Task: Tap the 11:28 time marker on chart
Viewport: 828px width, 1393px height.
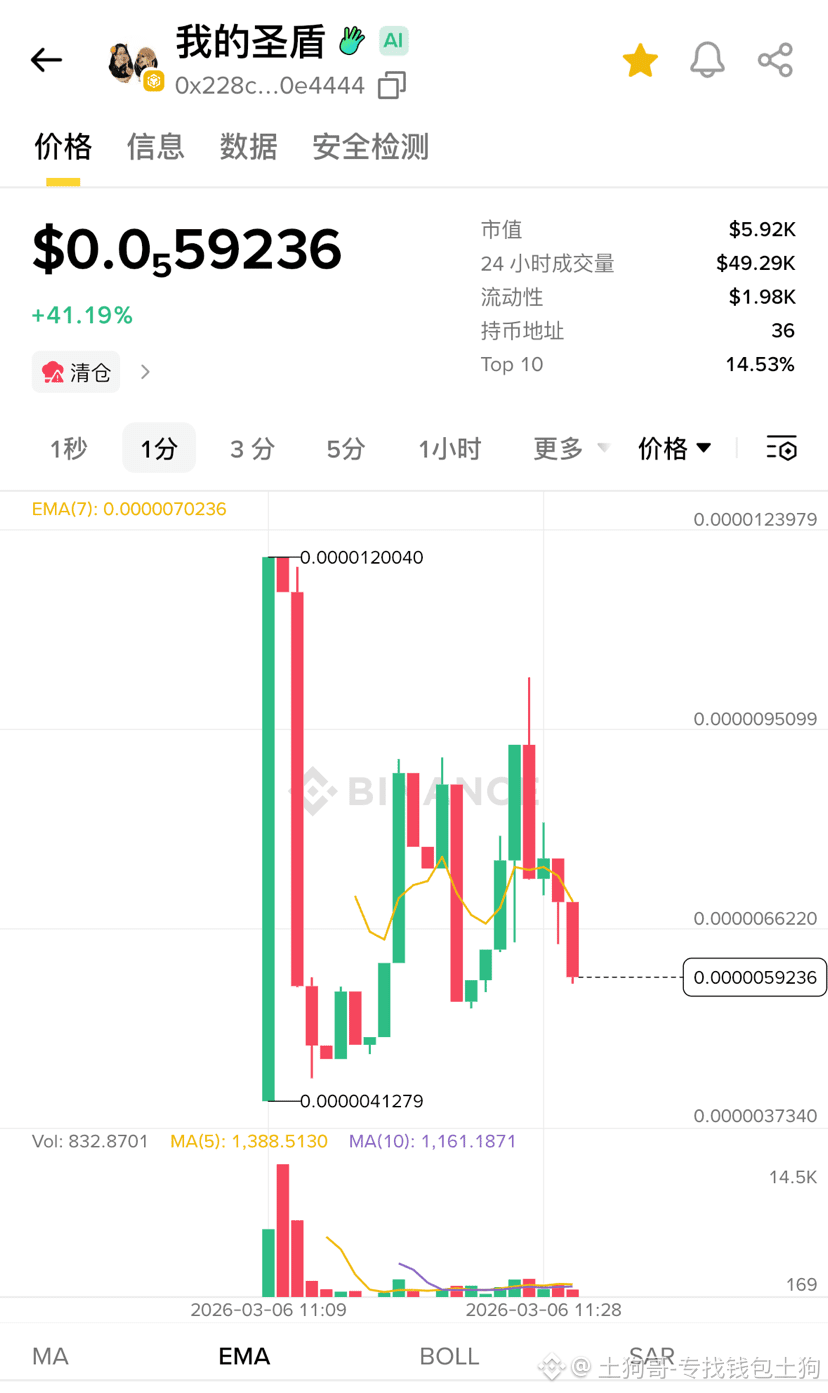Action: pyautogui.click(x=544, y=1310)
